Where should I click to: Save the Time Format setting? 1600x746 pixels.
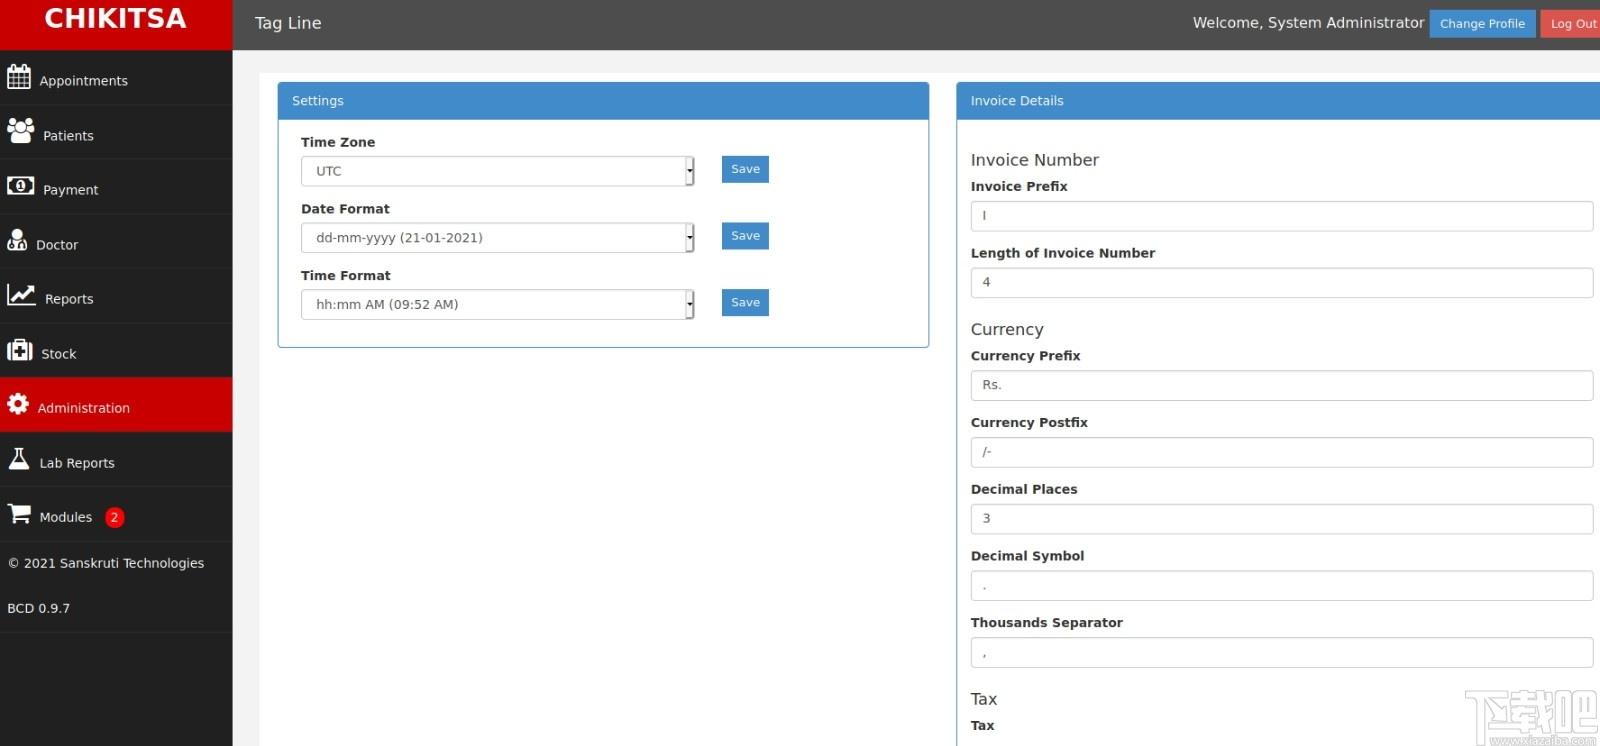coord(745,303)
